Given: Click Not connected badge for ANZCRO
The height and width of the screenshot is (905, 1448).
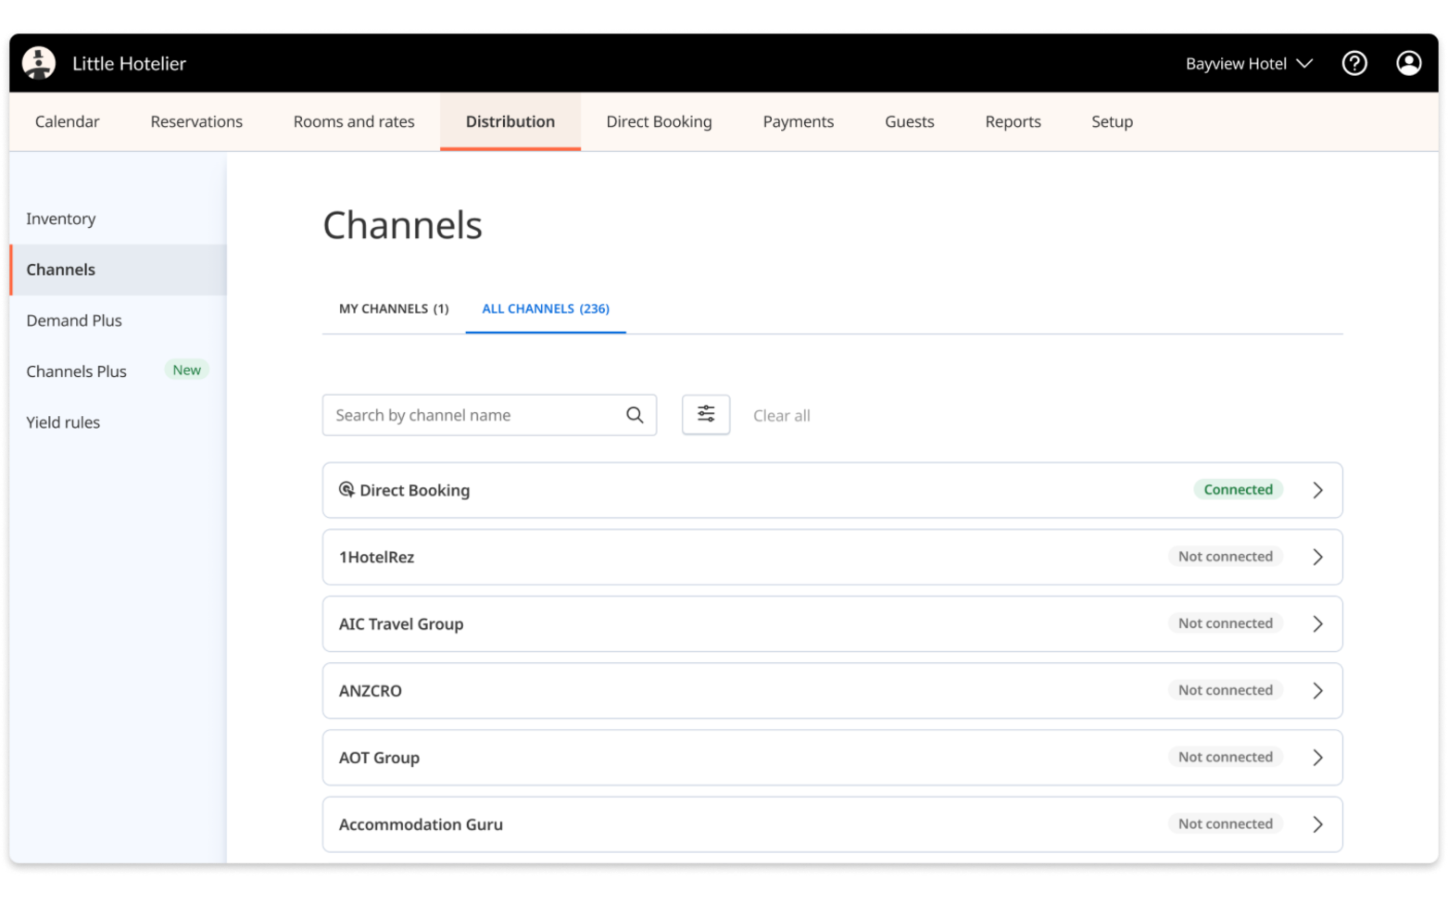Looking at the screenshot, I should (x=1225, y=691).
